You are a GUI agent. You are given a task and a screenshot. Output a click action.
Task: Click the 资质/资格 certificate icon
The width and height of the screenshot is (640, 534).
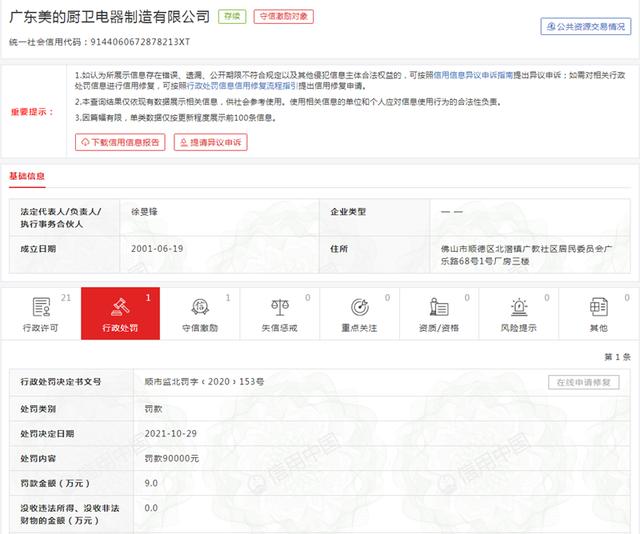pos(439,307)
